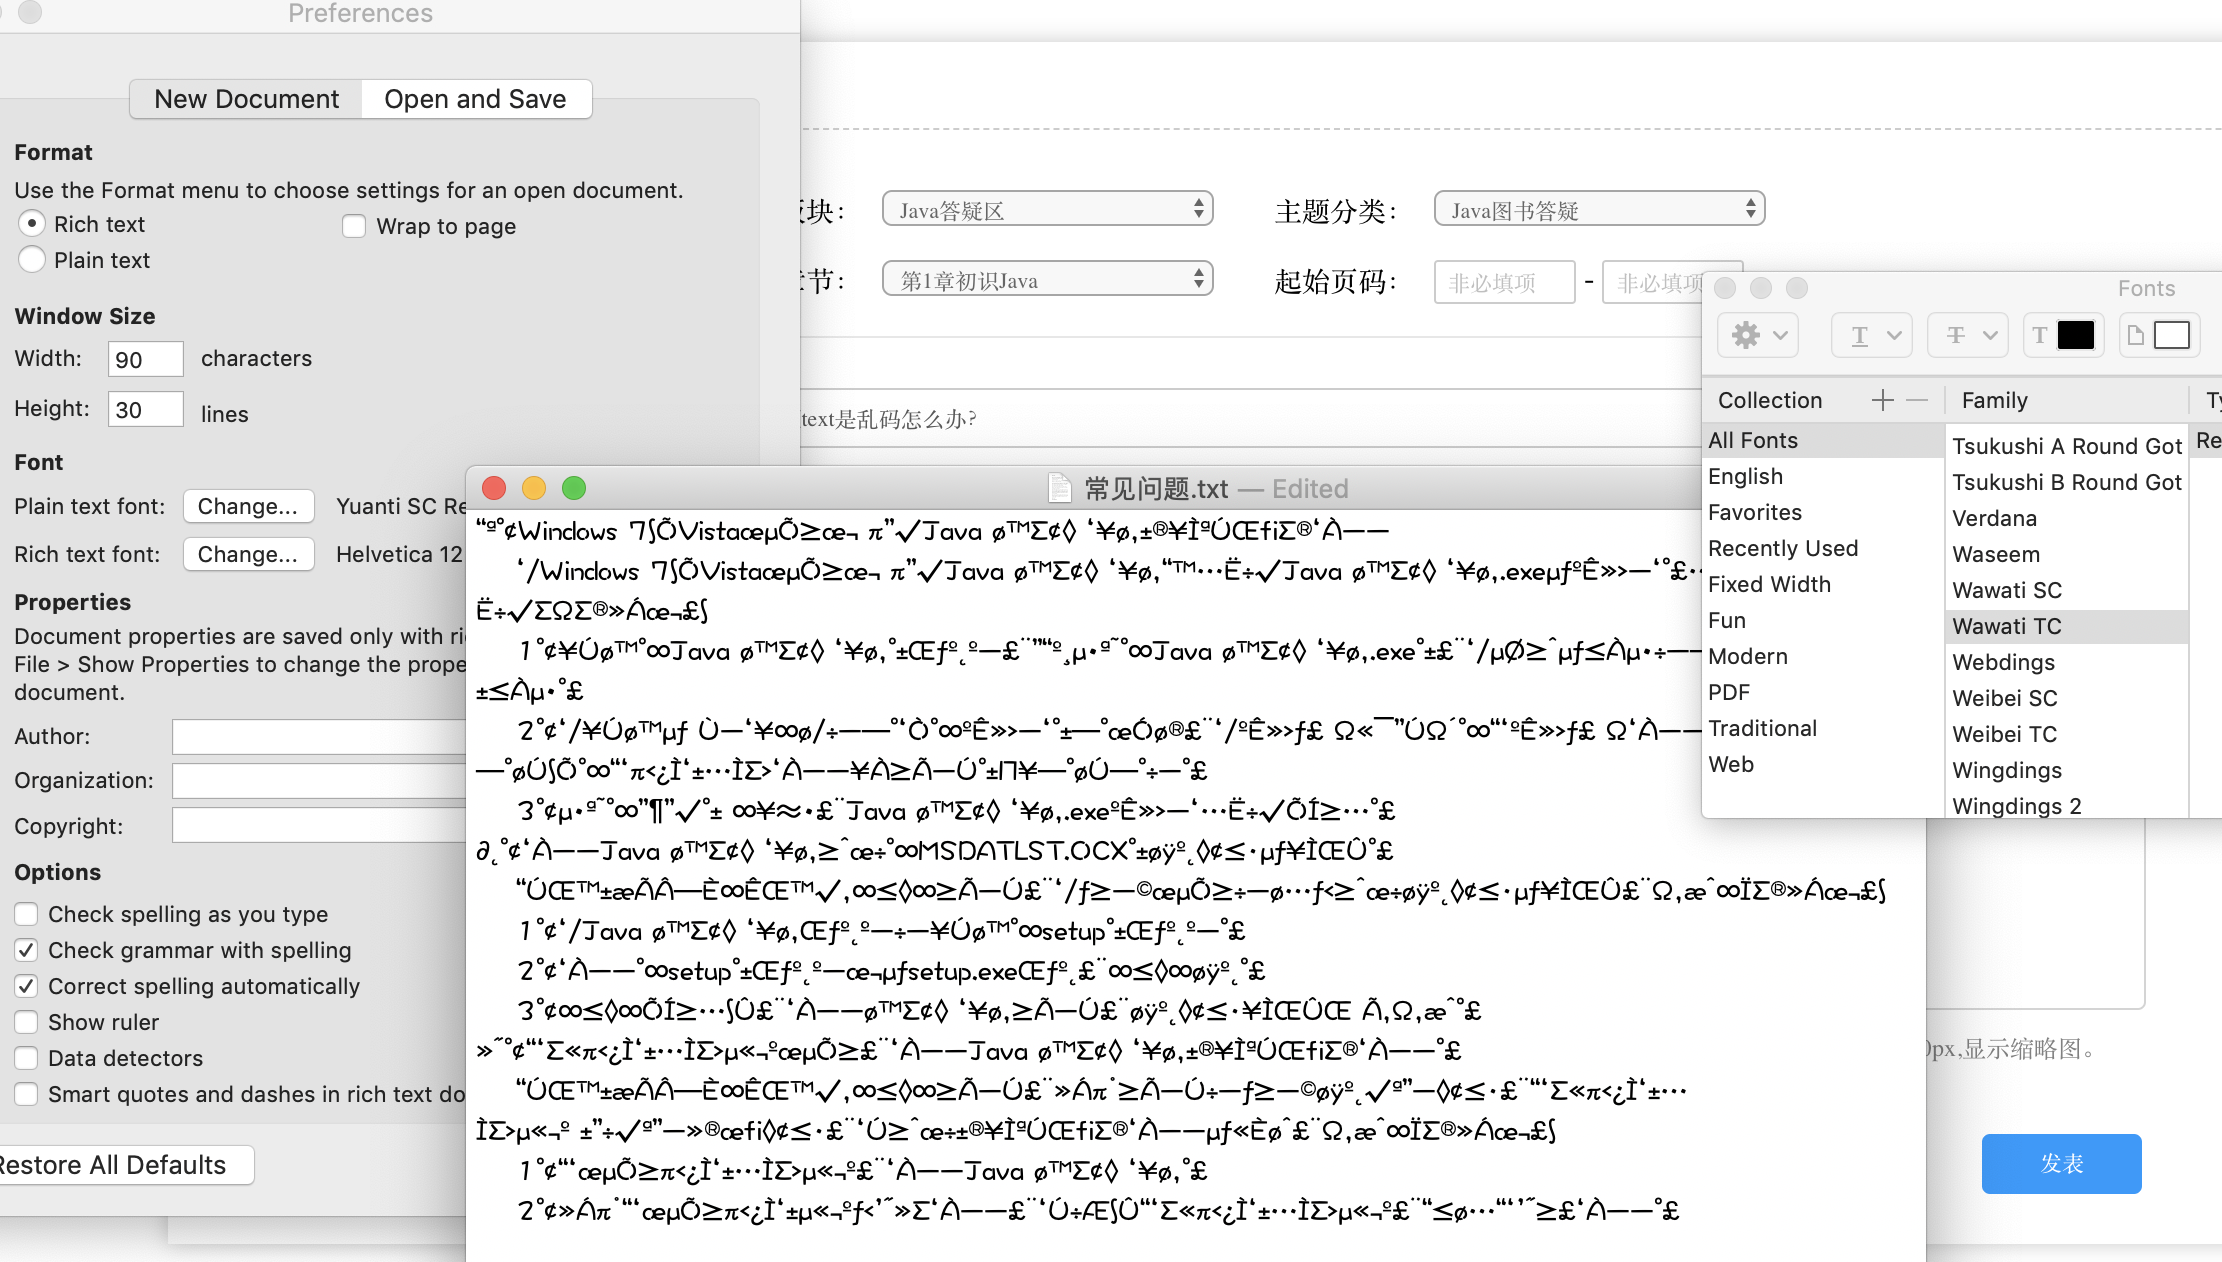This screenshot has height=1262, width=2222.
Task: Select Wingdings font family
Action: [x=2066, y=770]
